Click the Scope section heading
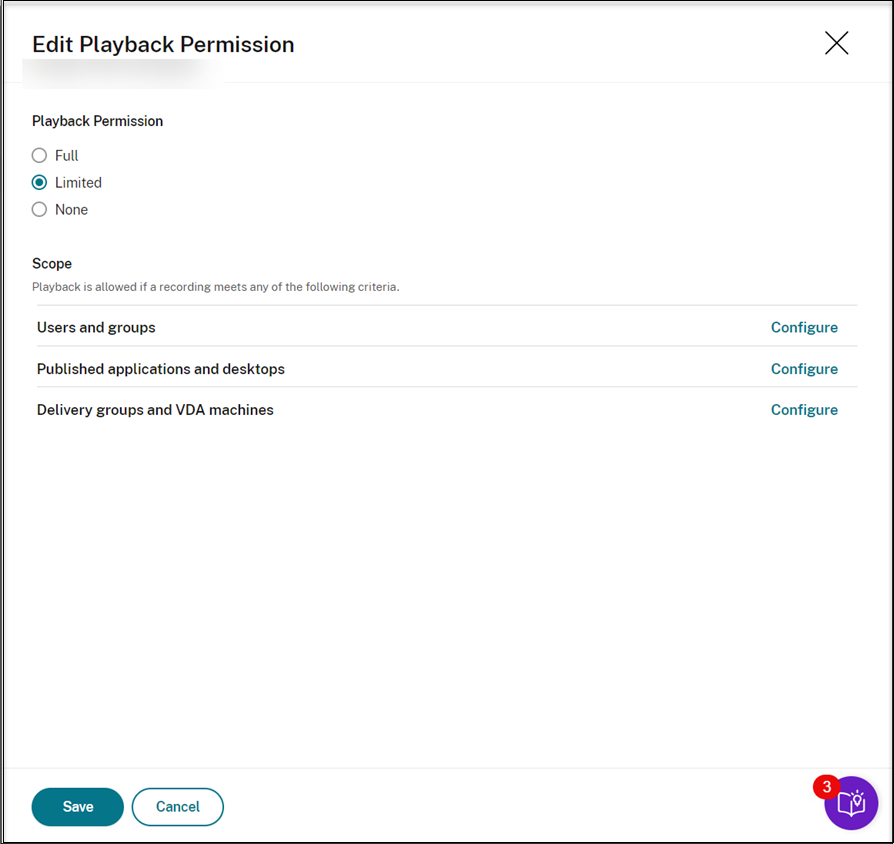Viewport: 894px width, 844px height. [52, 264]
